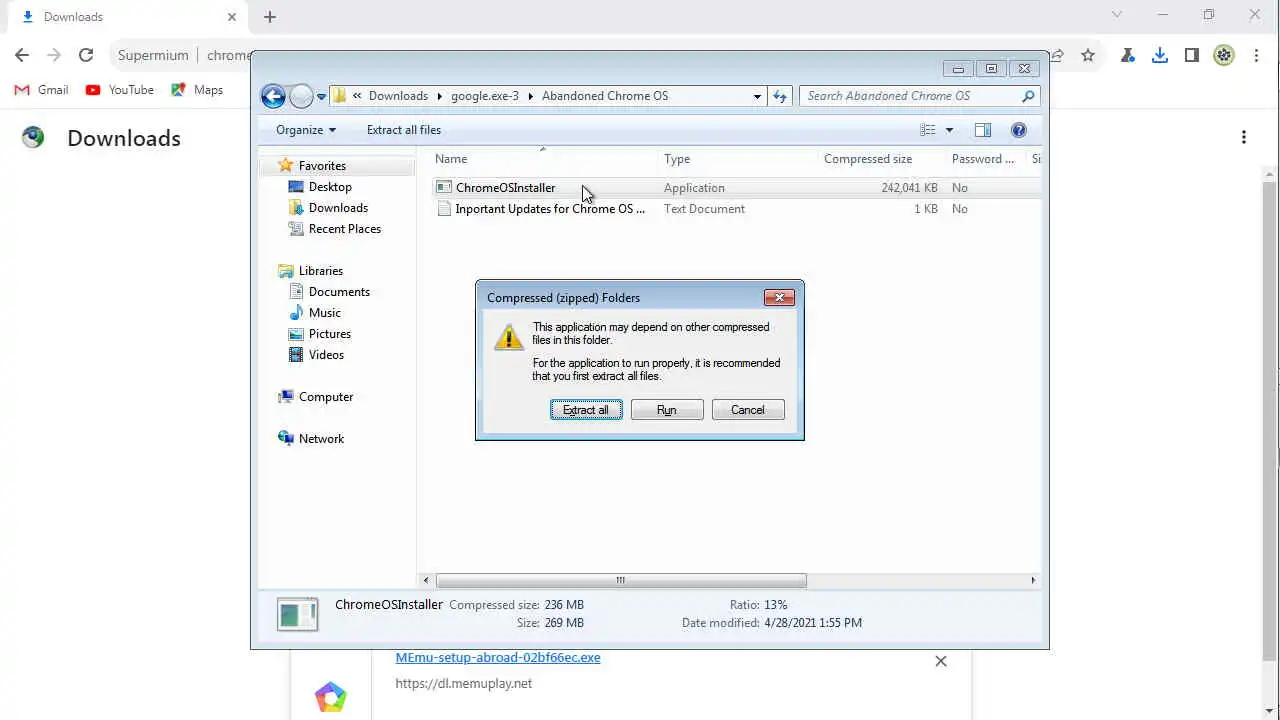Screen dimensions: 1280x720
Task: Click Extract all files in toolbar
Action: [x=404, y=130]
